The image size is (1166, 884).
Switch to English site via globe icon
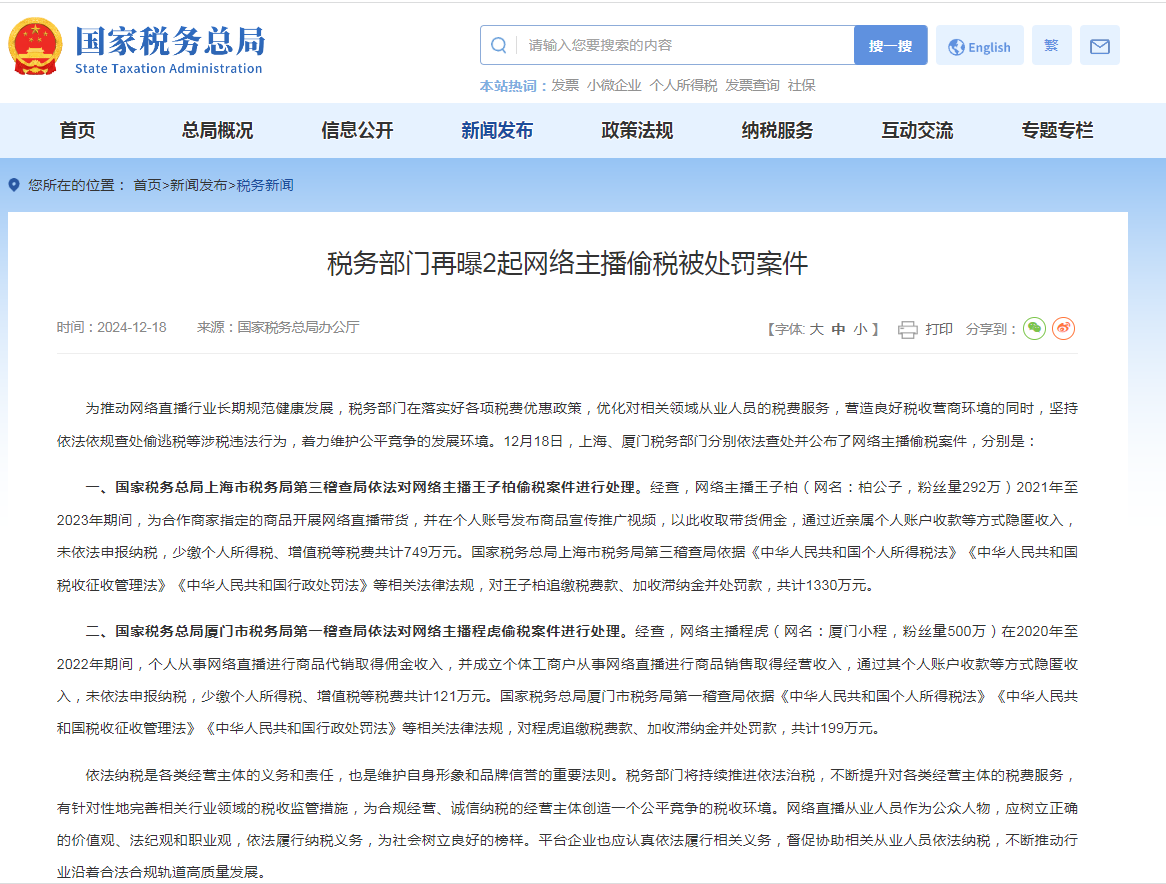pyautogui.click(x=956, y=47)
